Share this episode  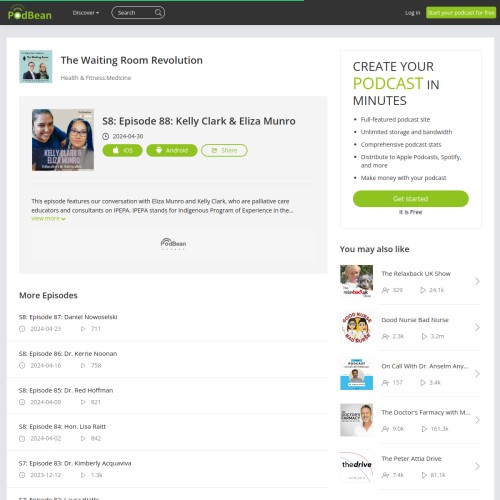(224, 150)
